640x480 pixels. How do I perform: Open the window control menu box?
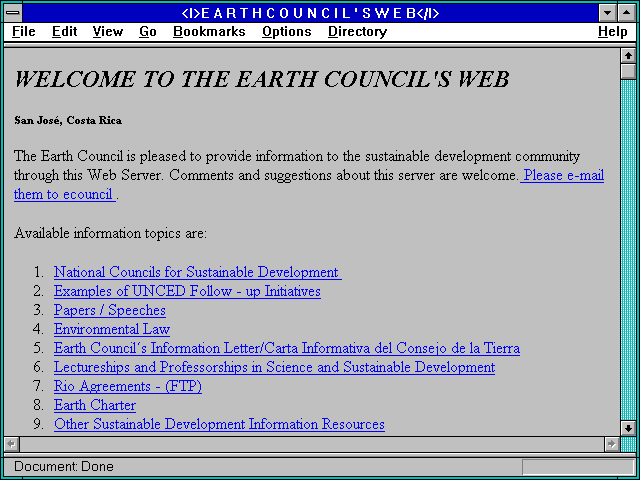click(x=13, y=13)
